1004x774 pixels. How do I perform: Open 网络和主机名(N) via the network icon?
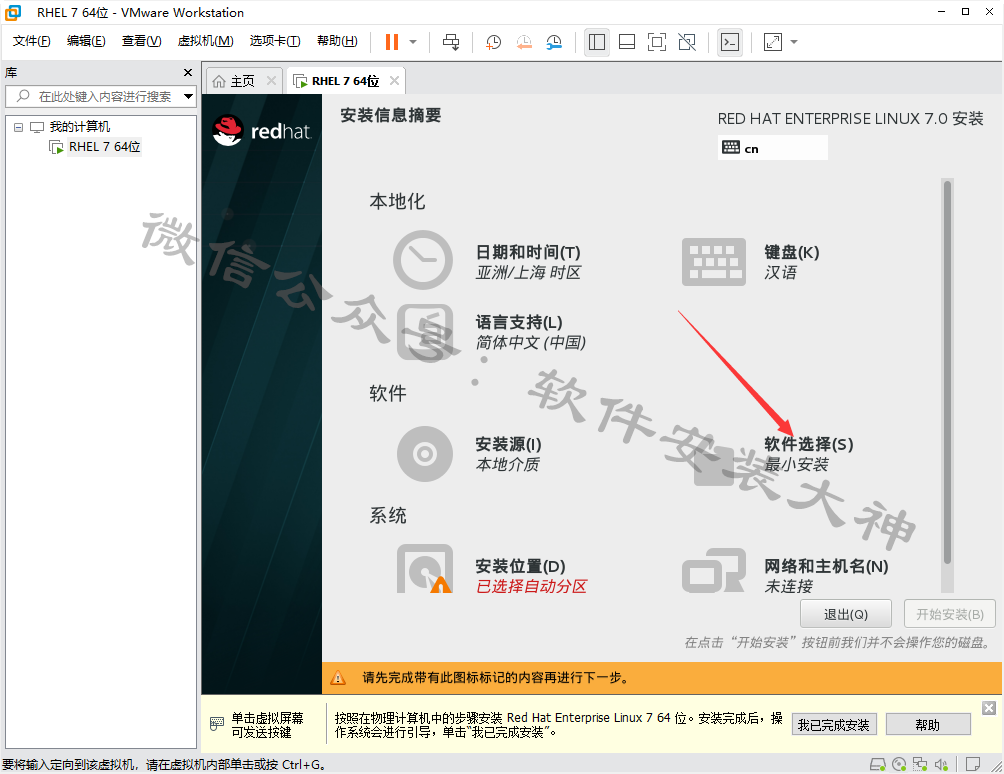point(713,570)
